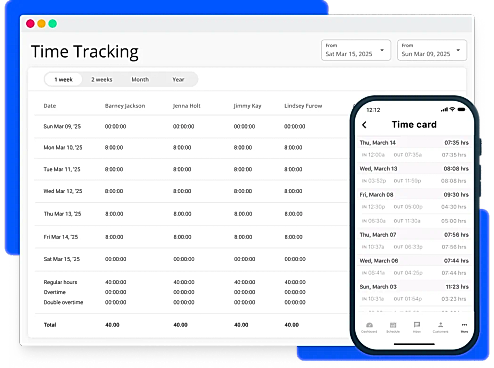Click the Total row label
This screenshot has height=368, width=494.
(50, 325)
